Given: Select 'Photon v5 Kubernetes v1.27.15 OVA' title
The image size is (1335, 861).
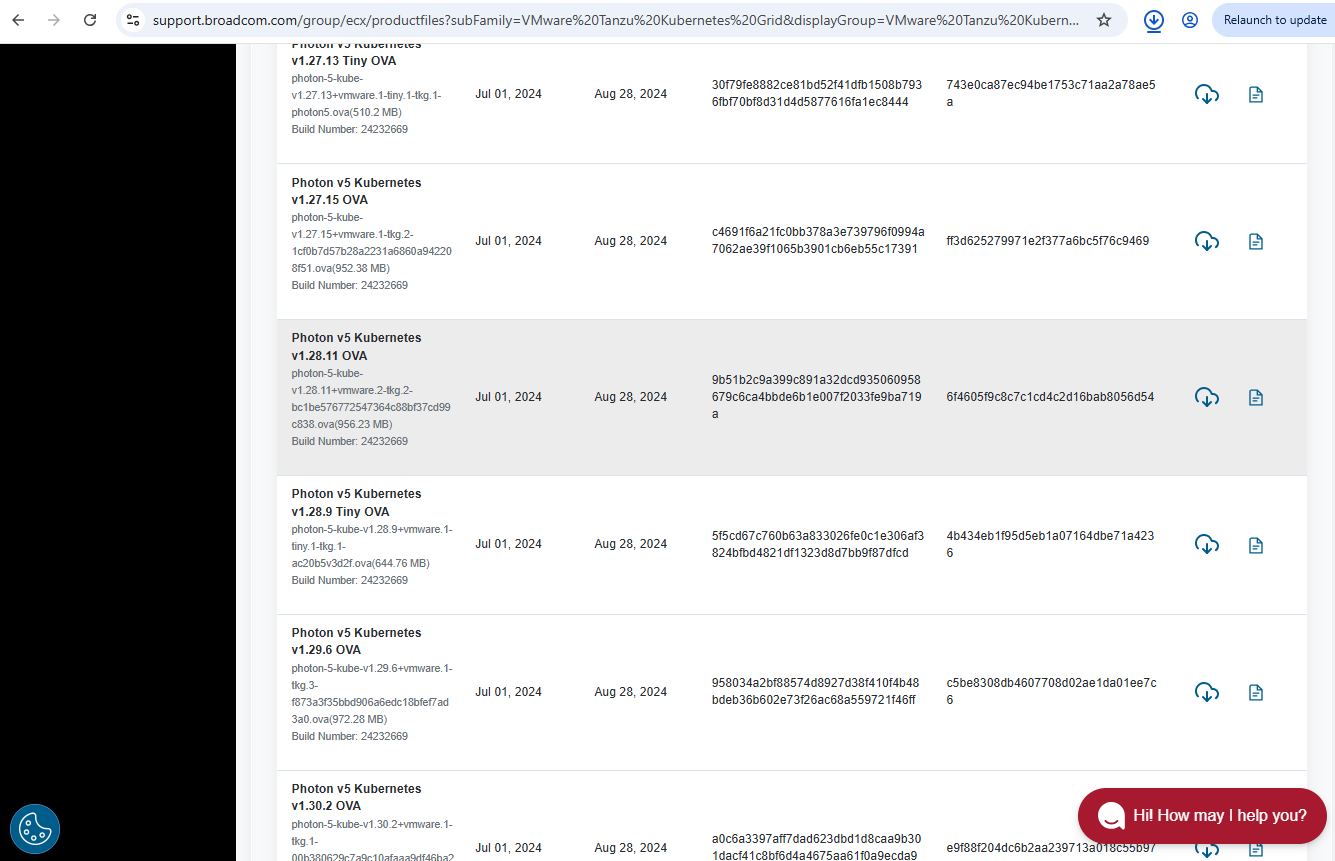Looking at the screenshot, I should (356, 191).
